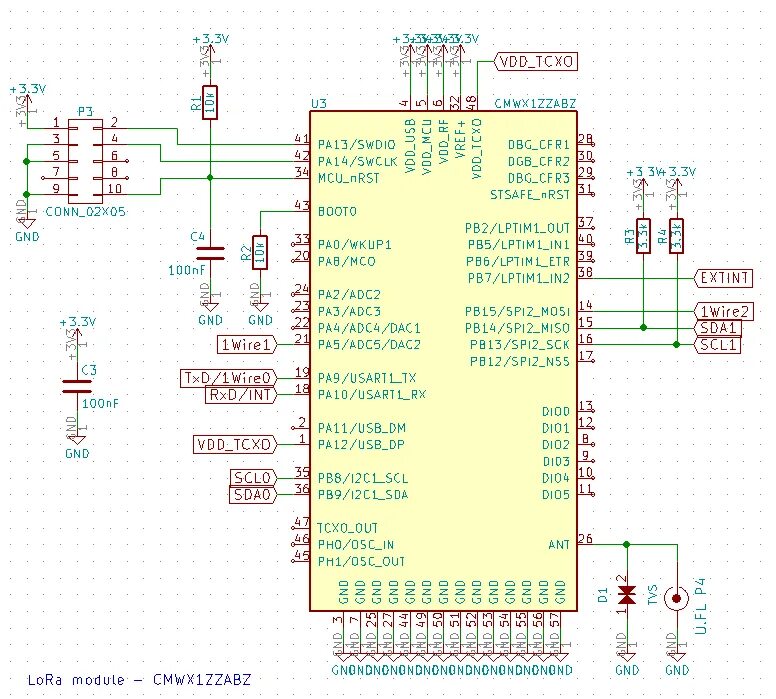Click the PA10/USART1_RX pin name

pos(372,395)
